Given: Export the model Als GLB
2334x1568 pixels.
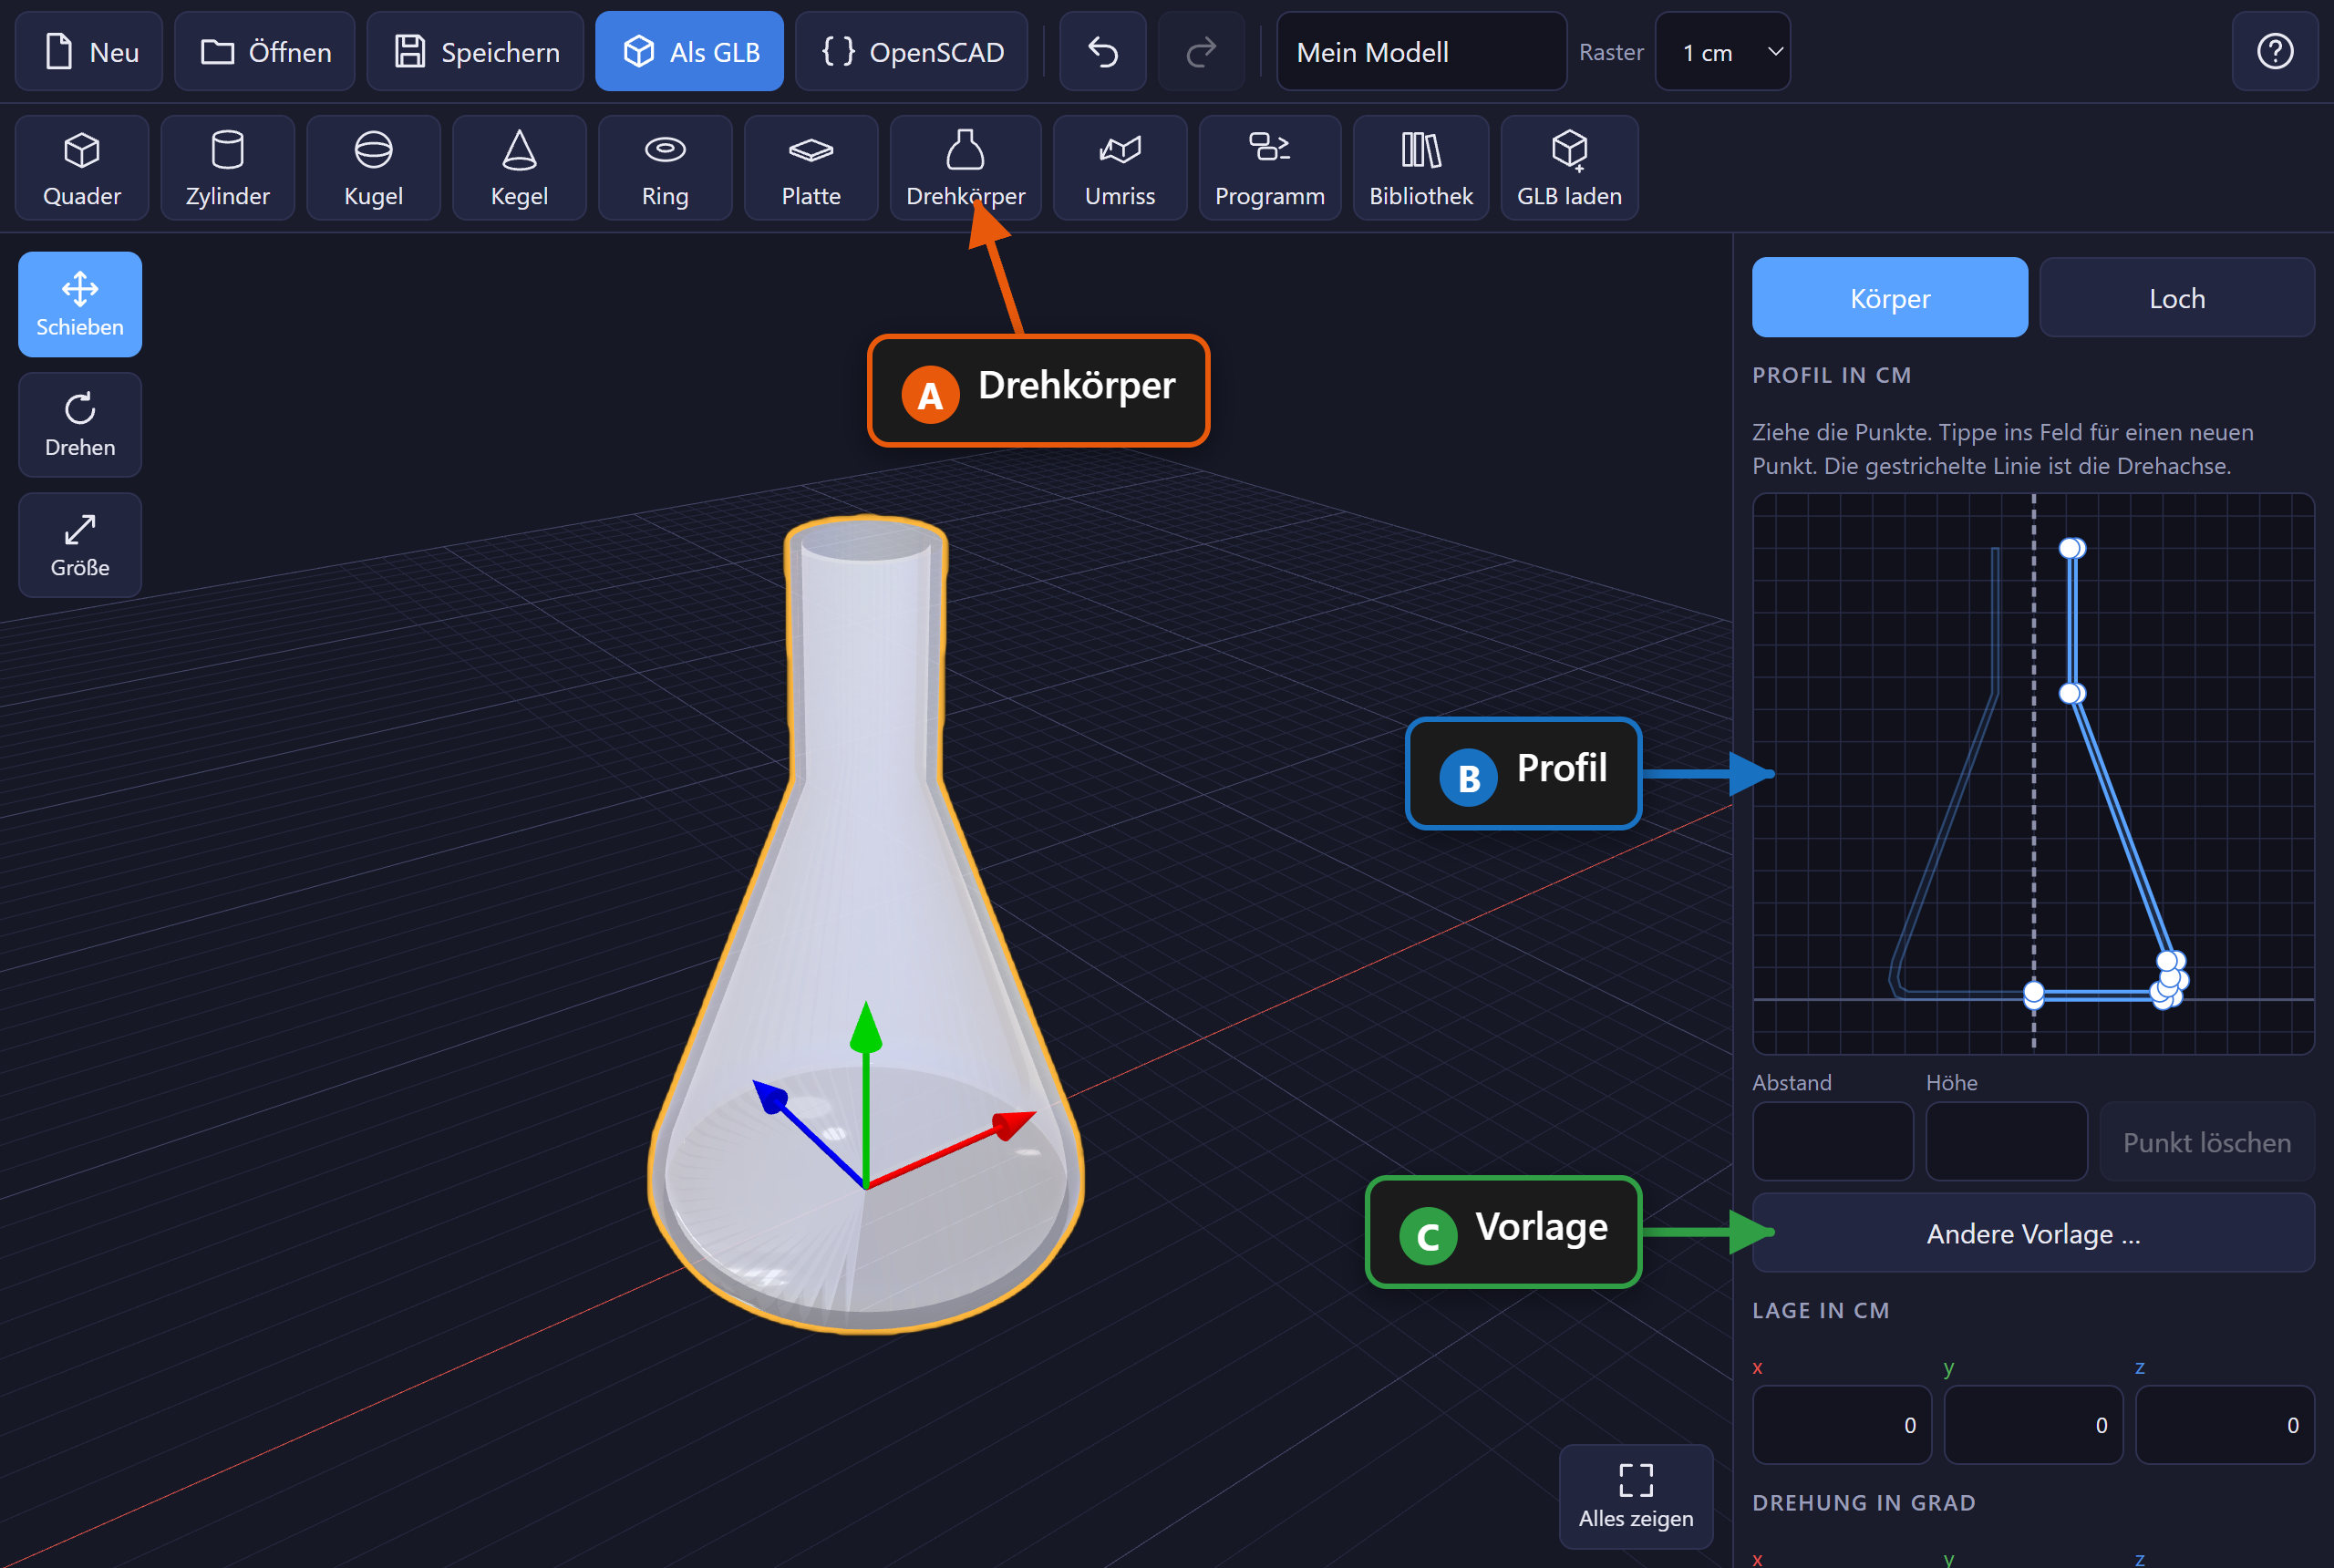Looking at the screenshot, I should coord(689,51).
